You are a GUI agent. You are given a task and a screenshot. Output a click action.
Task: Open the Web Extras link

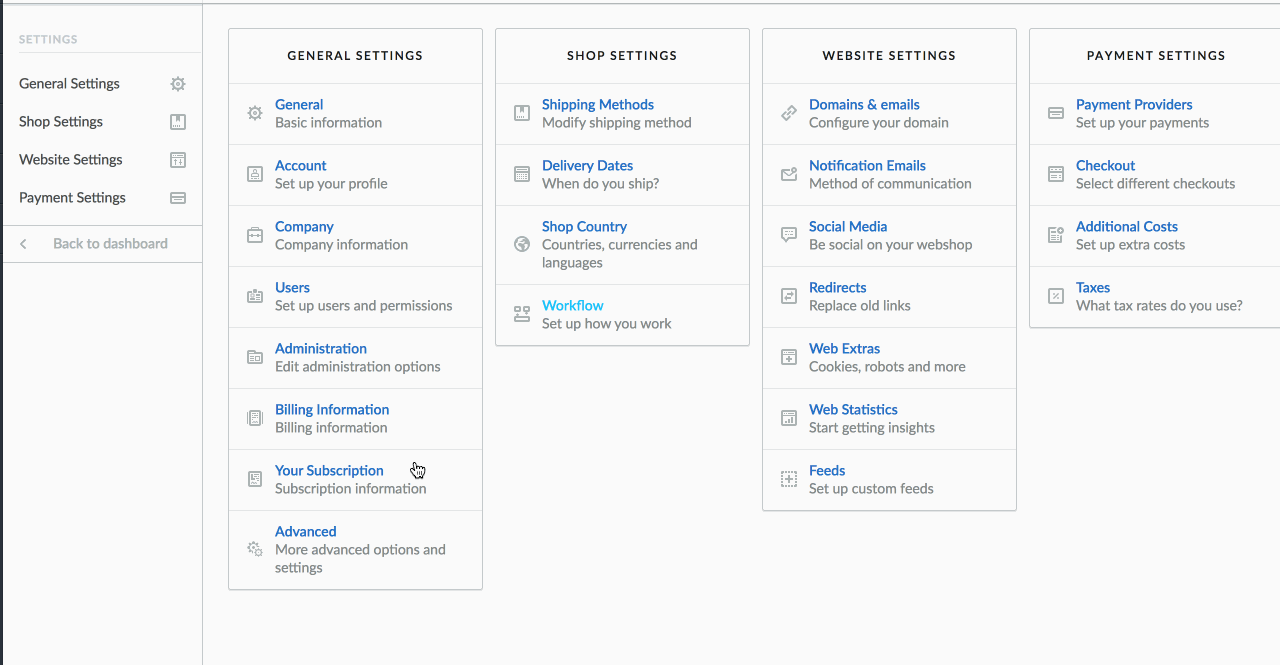pos(845,349)
